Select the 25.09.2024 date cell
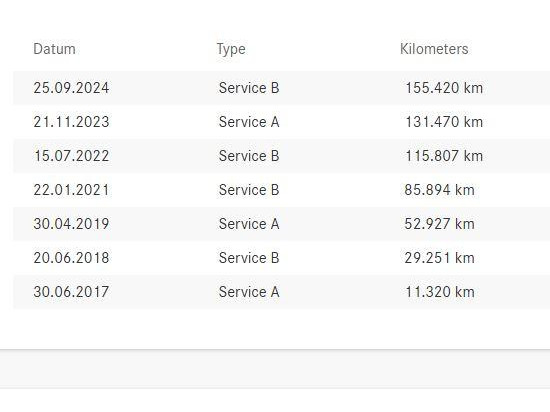Viewport: 550px width, 412px height. pyautogui.click(x=71, y=88)
